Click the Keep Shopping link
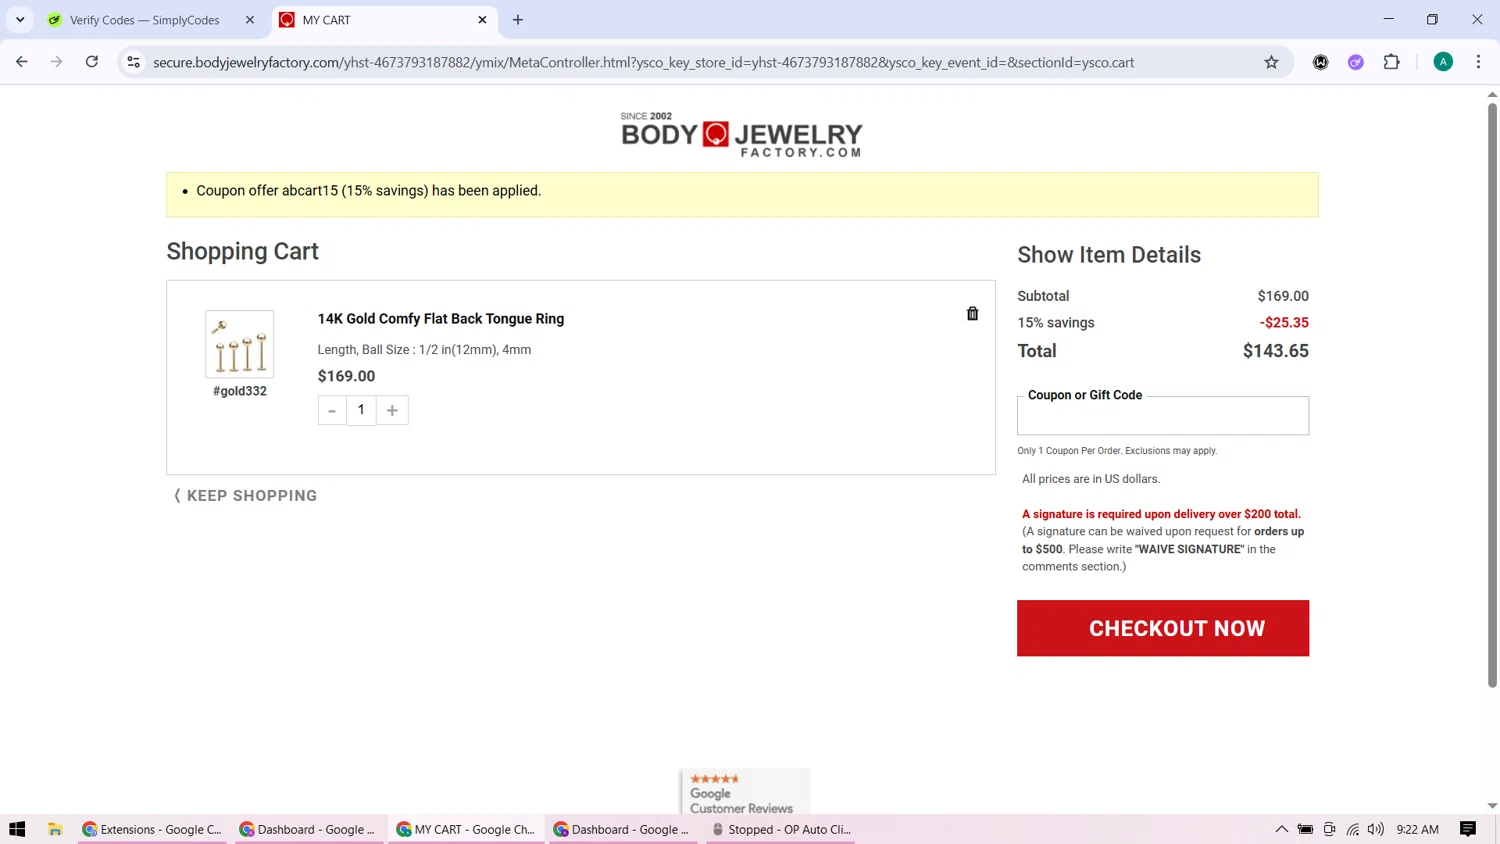 (x=245, y=496)
